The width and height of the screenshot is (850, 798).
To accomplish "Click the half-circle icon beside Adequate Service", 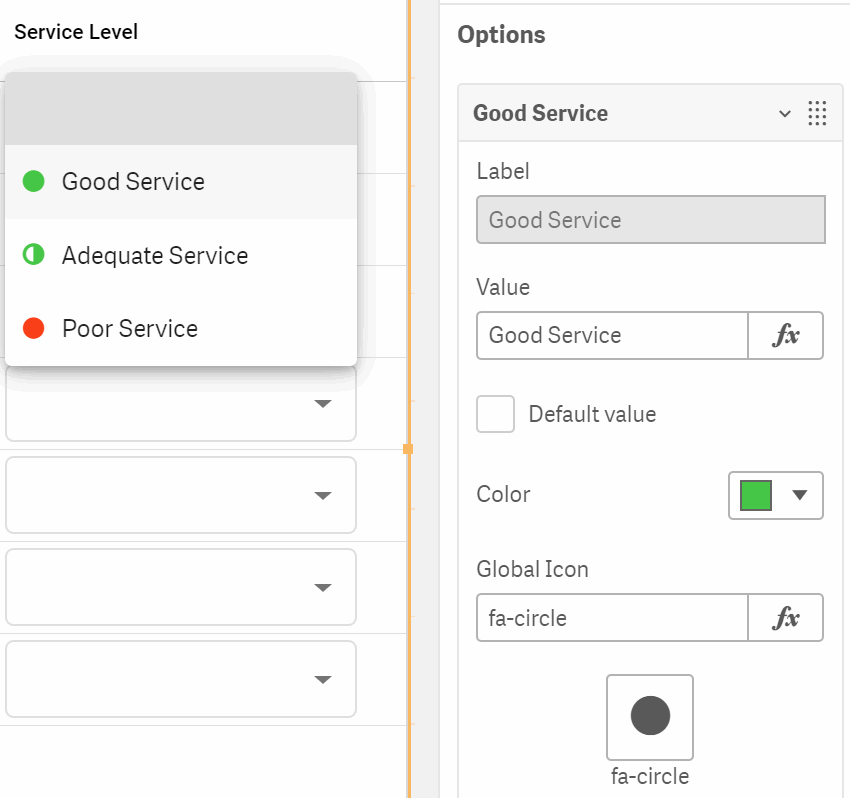I will 34,254.
